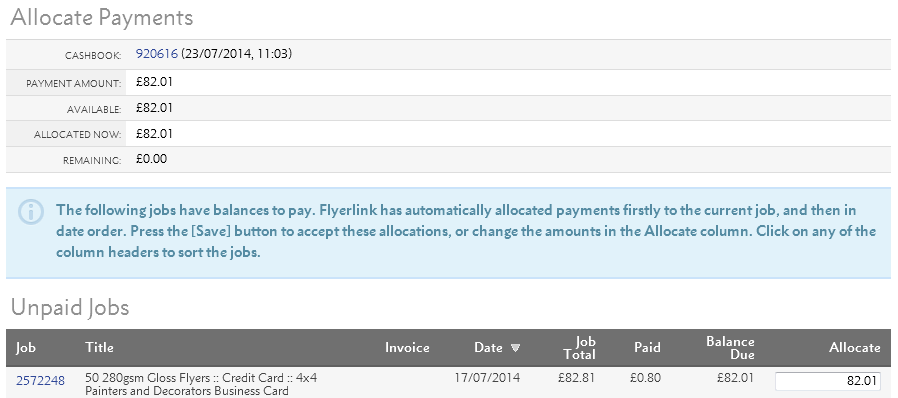
Task: Click the £0.80 Paid cell
Action: 645,378
